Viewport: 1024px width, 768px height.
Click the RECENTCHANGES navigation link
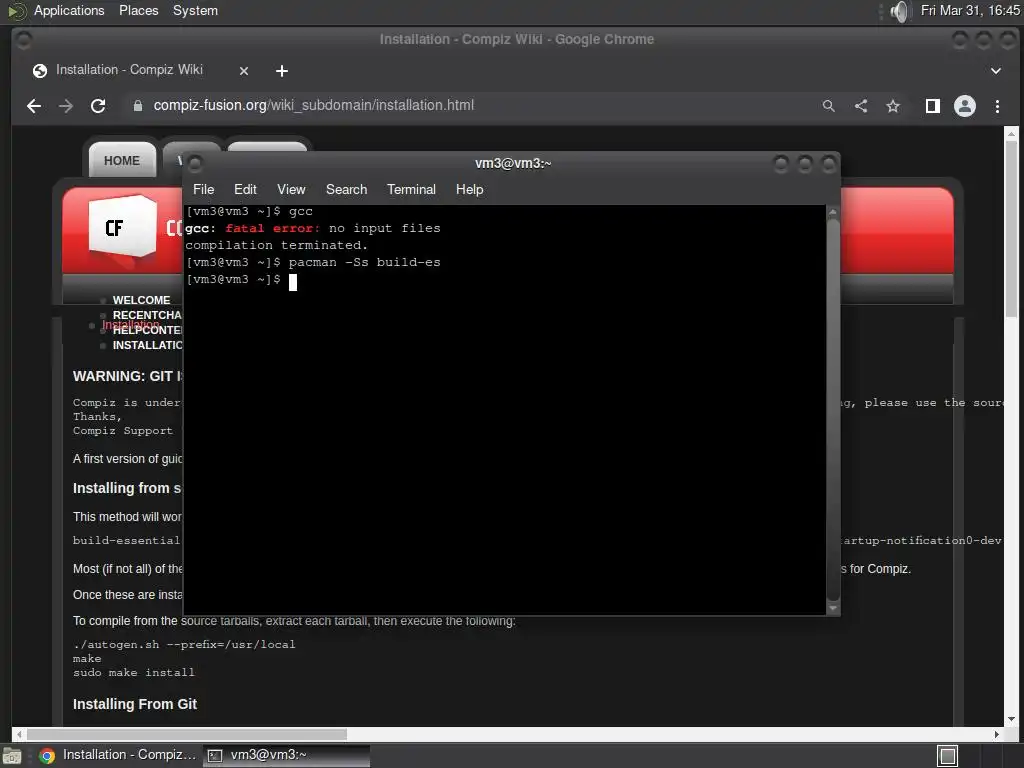[x=147, y=315]
